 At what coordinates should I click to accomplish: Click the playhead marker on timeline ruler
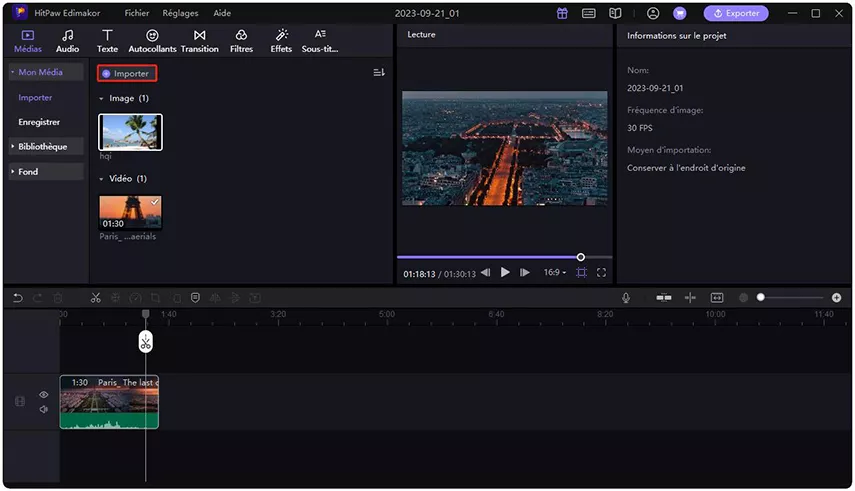146,314
